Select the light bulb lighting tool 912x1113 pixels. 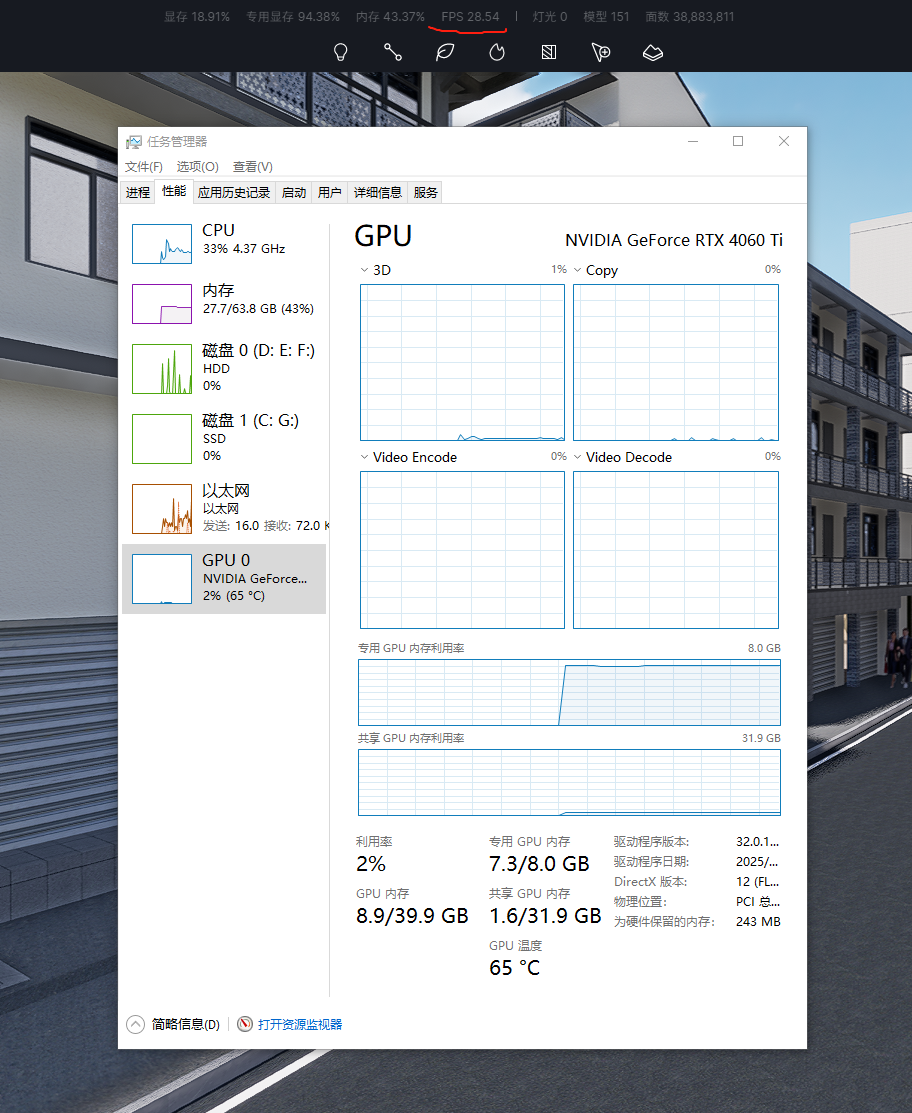pos(340,52)
